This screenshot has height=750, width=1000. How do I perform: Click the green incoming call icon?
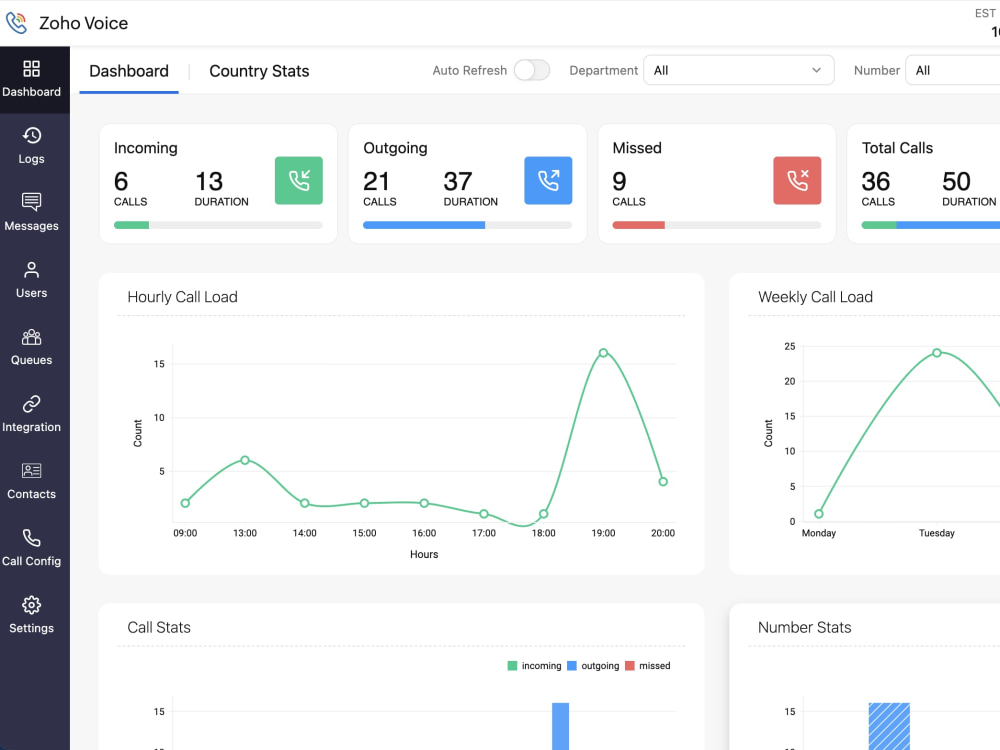click(x=298, y=180)
